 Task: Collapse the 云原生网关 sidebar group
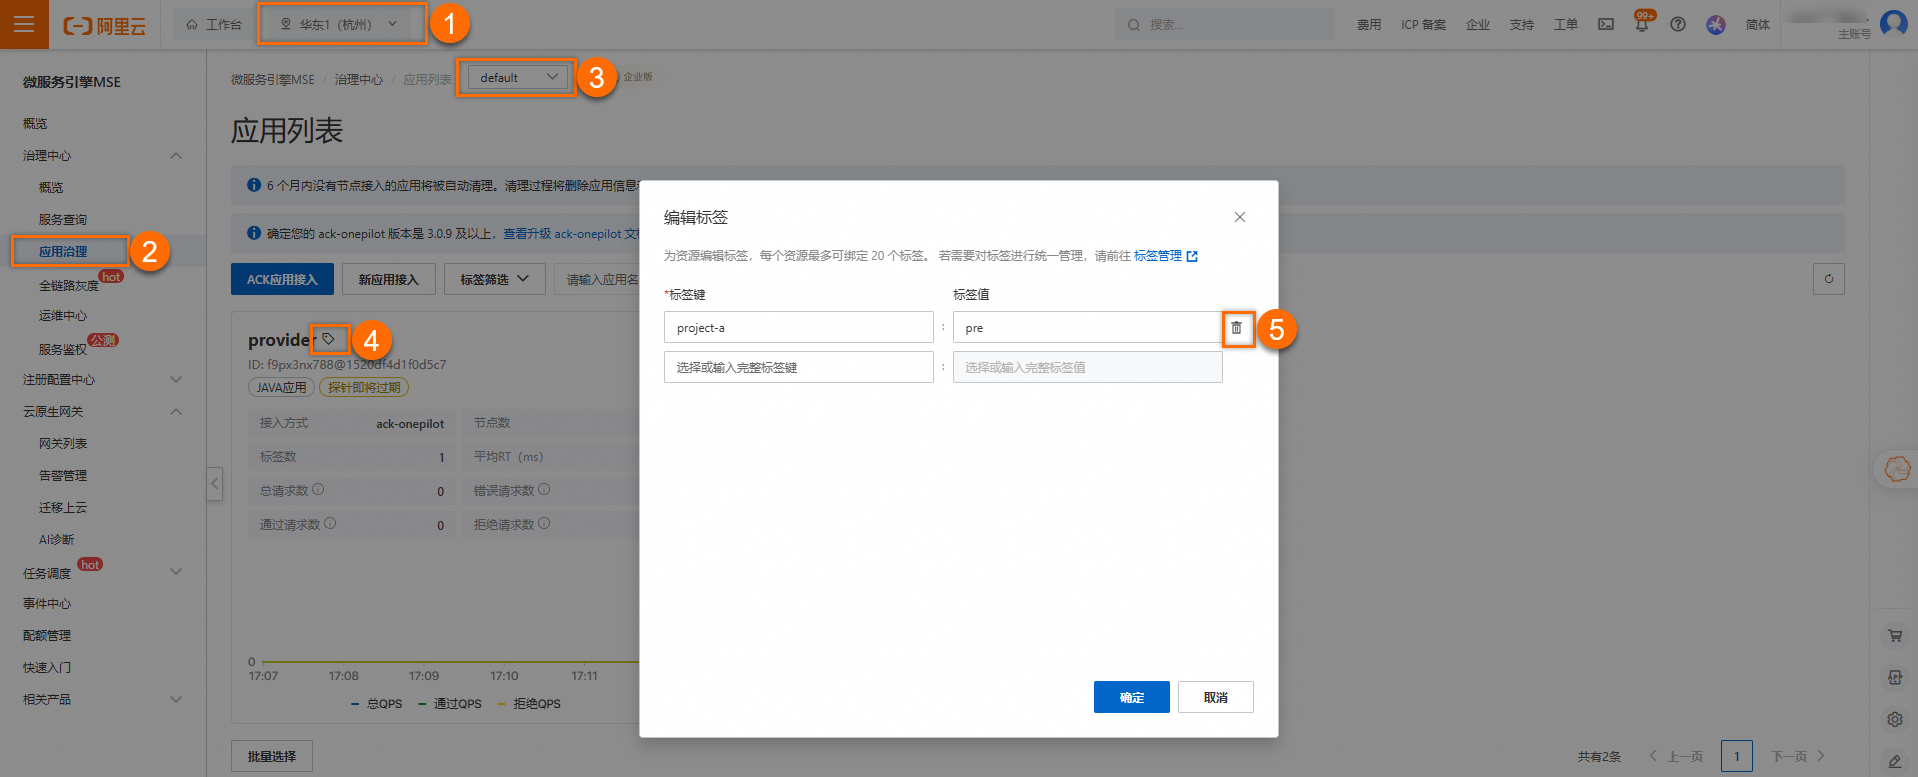point(176,411)
